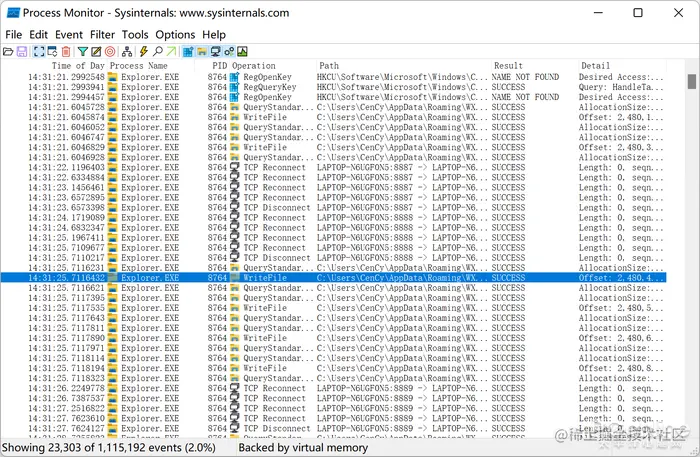Viewport: 700px width, 457px height.
Task: Clear the display with the trash icon
Action: tap(66, 52)
